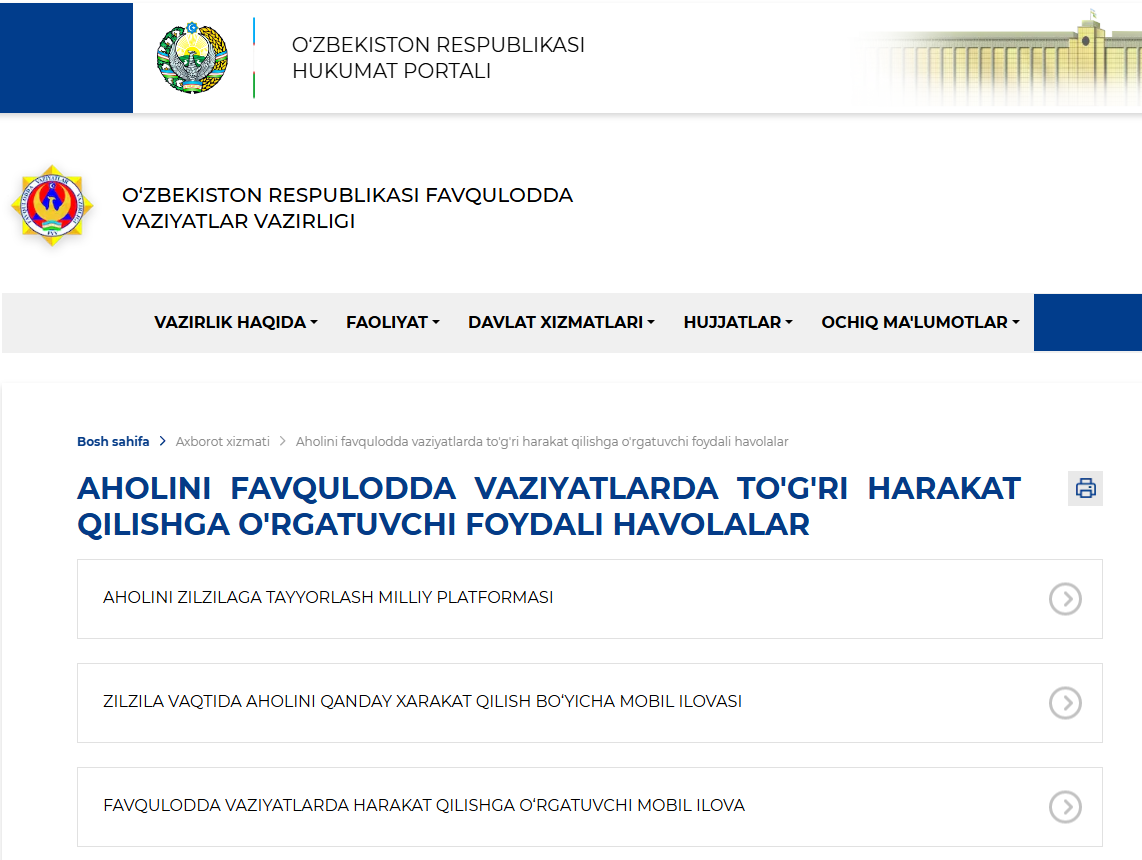Expand the Vazirlik haqida dropdown menu
1142x860 pixels.
pyautogui.click(x=235, y=322)
